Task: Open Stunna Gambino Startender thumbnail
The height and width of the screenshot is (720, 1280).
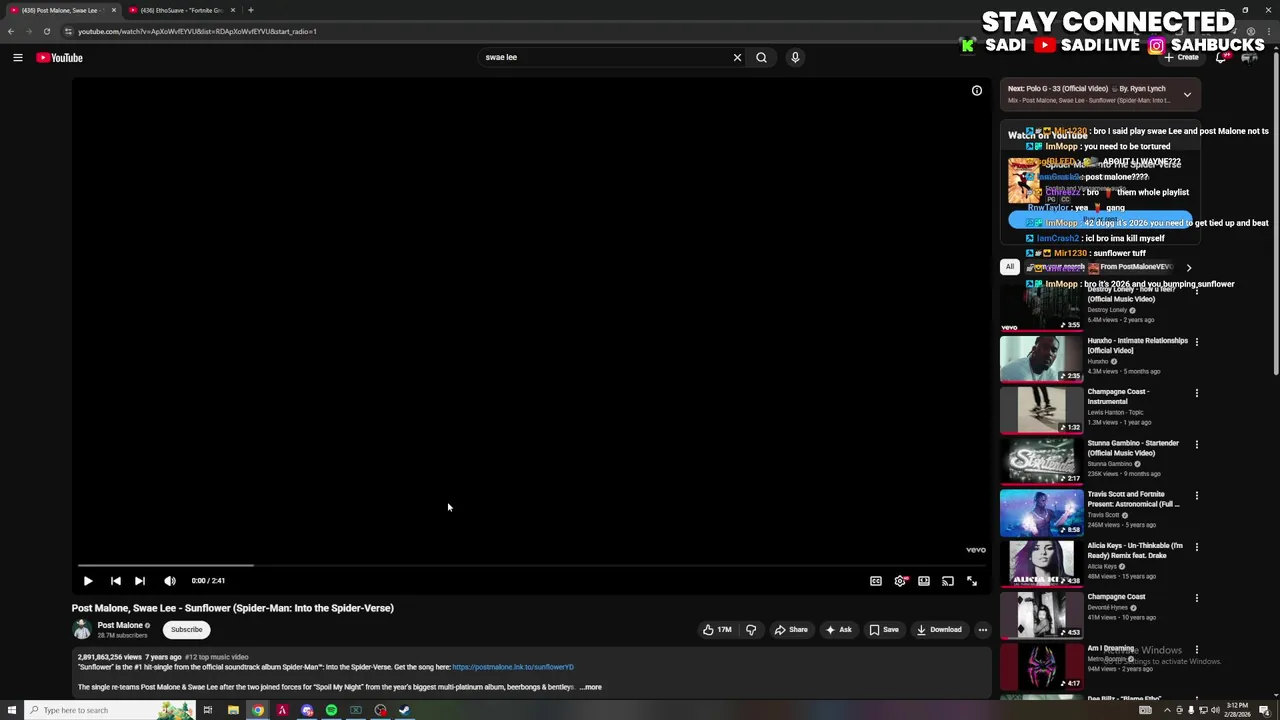Action: click(1041, 461)
